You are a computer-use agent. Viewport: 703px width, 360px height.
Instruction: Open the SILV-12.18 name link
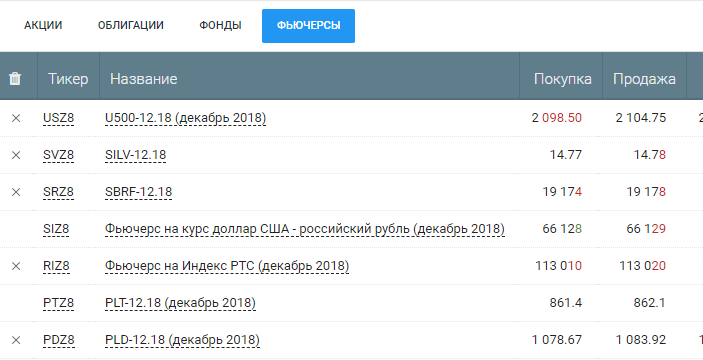point(135,155)
